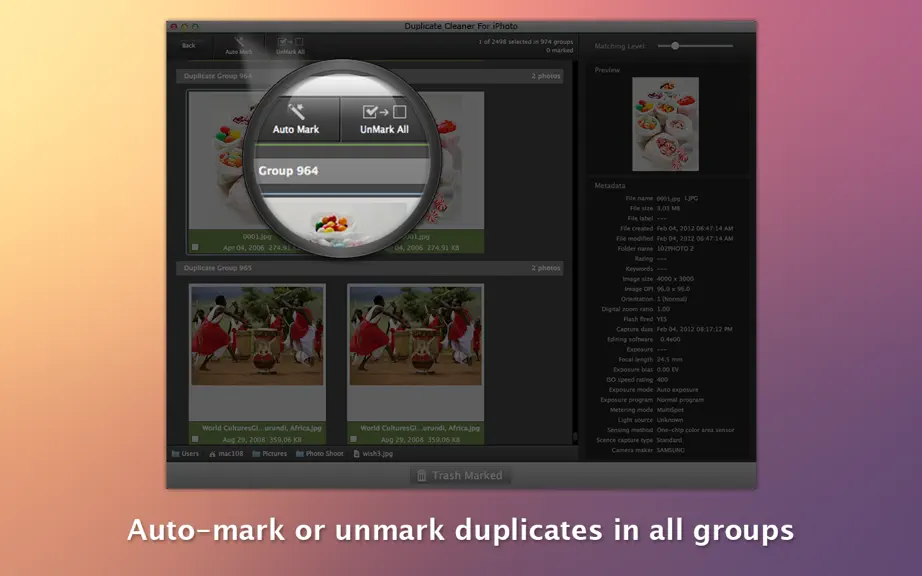Viewport: 922px width, 576px height.
Task: Click the Duplicate Group 964 header label
Action: (x=218, y=76)
